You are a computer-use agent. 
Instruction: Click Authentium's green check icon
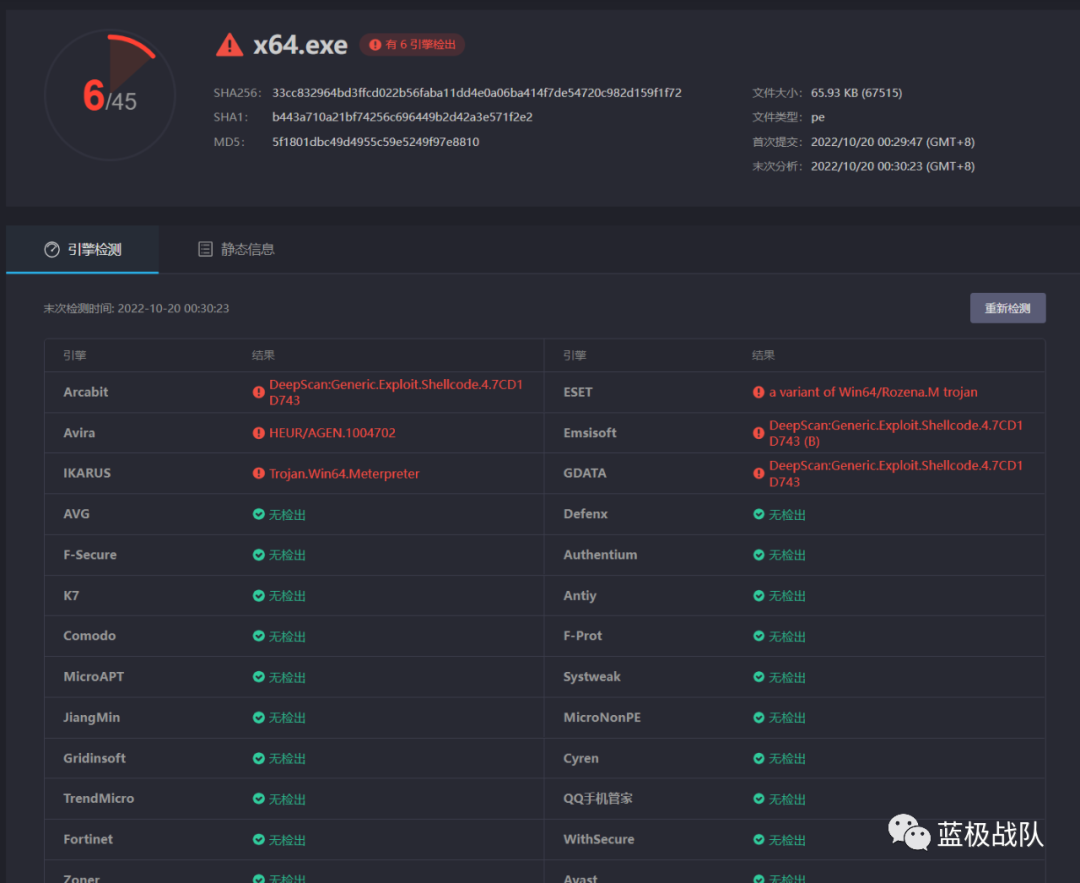pos(758,554)
